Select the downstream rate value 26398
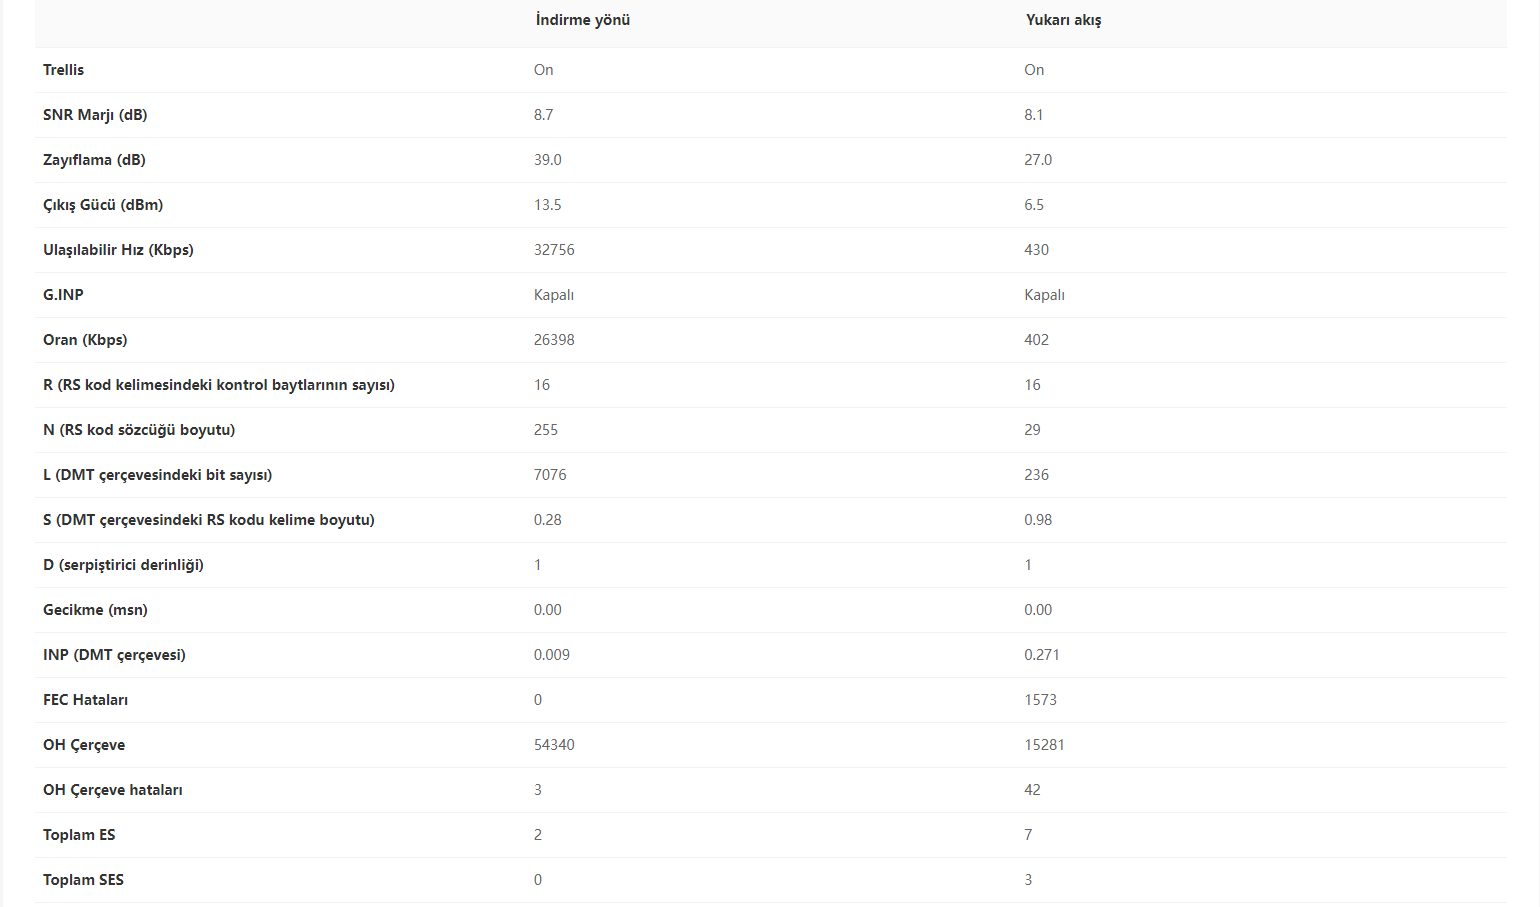Viewport: 1540px width, 907px height. click(x=554, y=340)
